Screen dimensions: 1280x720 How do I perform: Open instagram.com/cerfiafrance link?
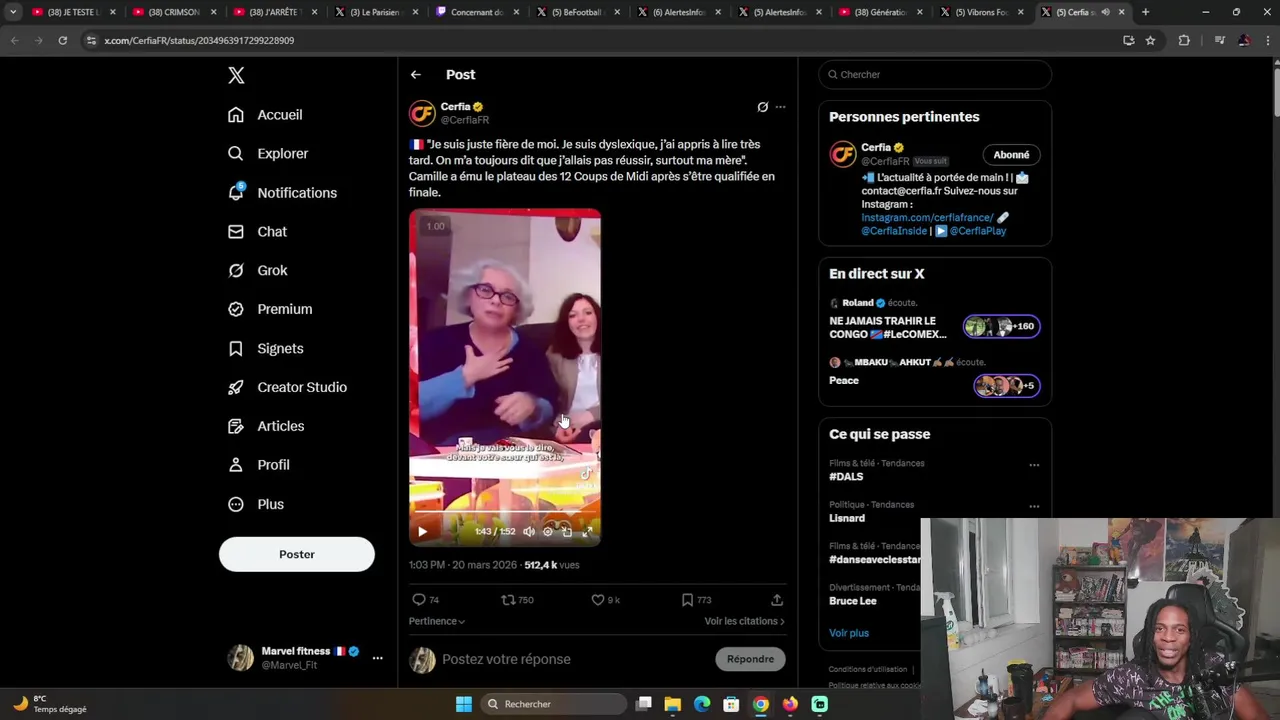point(927,217)
